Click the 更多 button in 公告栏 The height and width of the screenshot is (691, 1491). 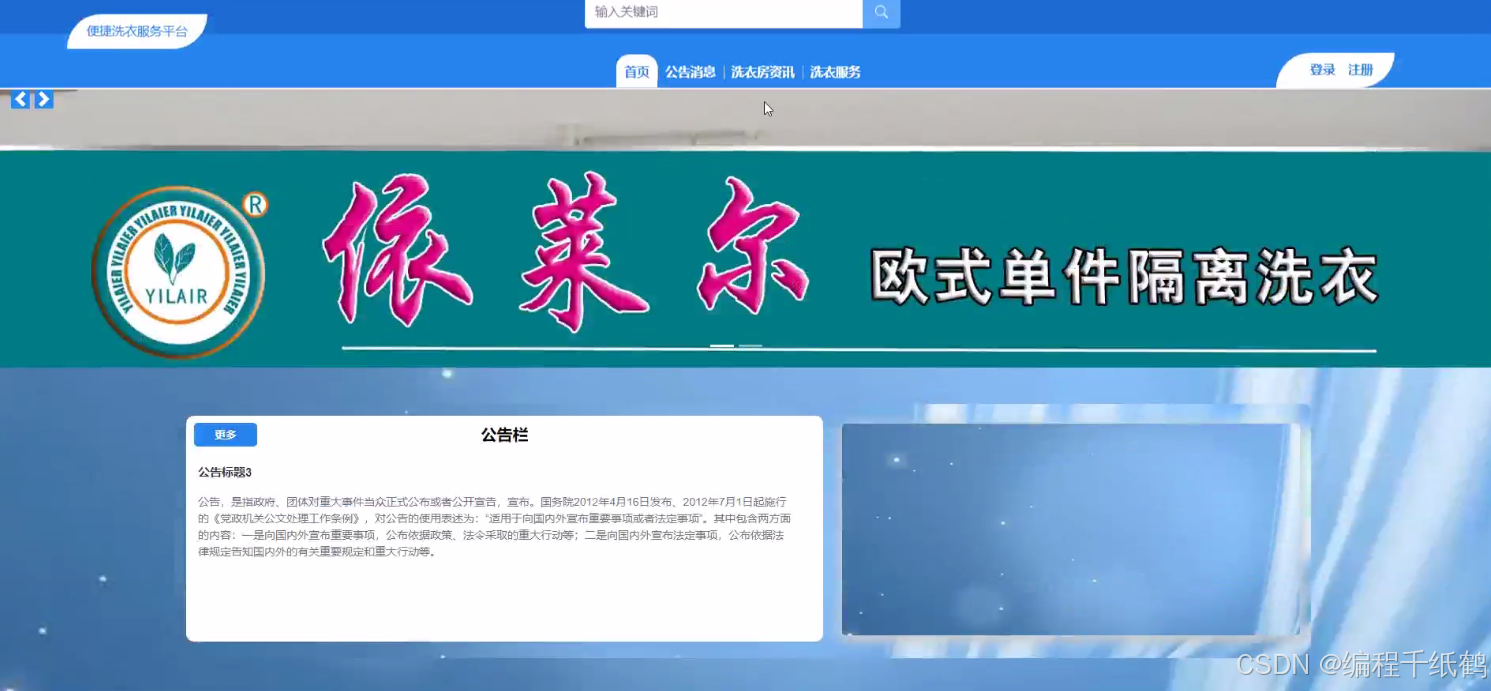coord(225,435)
